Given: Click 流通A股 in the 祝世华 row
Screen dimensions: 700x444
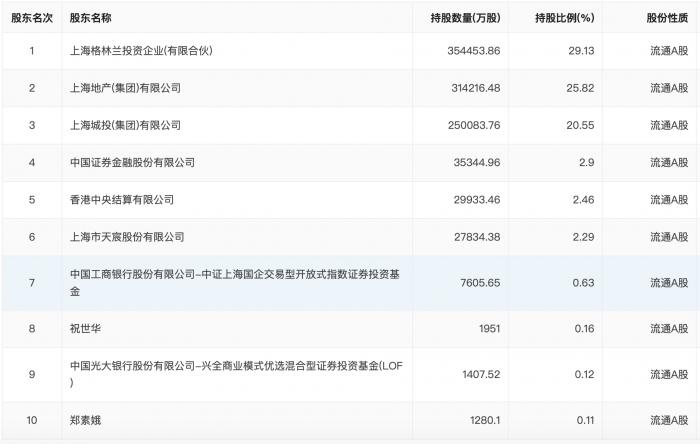Looking at the screenshot, I should (669, 329).
